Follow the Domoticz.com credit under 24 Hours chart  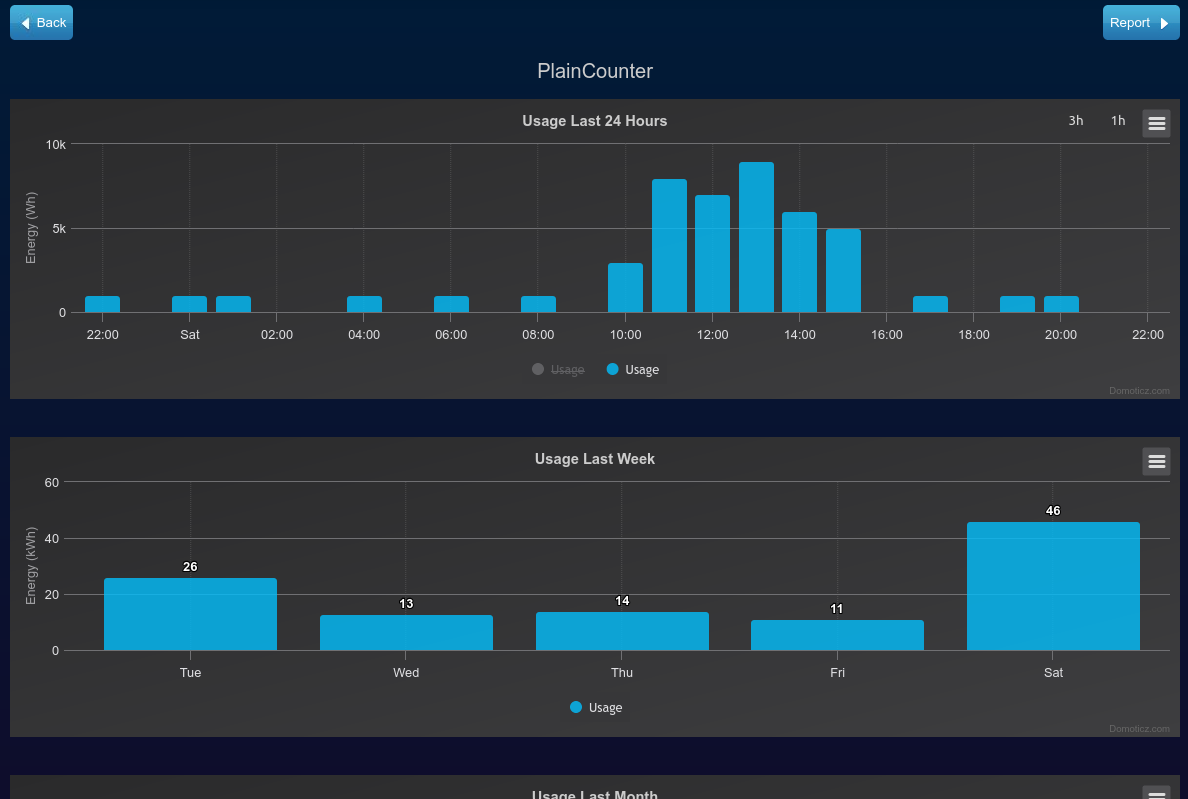click(x=1139, y=391)
